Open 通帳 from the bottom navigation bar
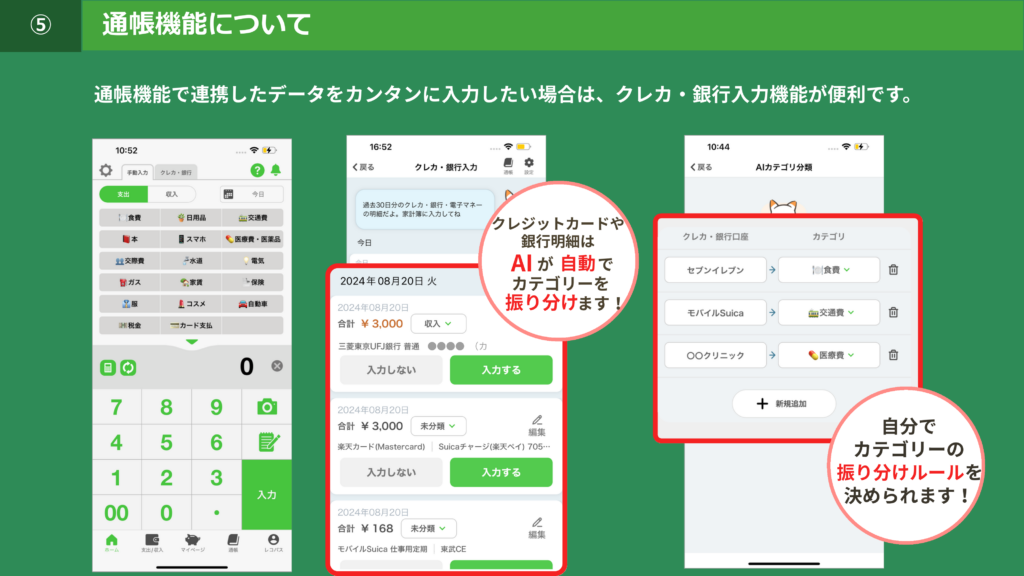 click(x=234, y=542)
